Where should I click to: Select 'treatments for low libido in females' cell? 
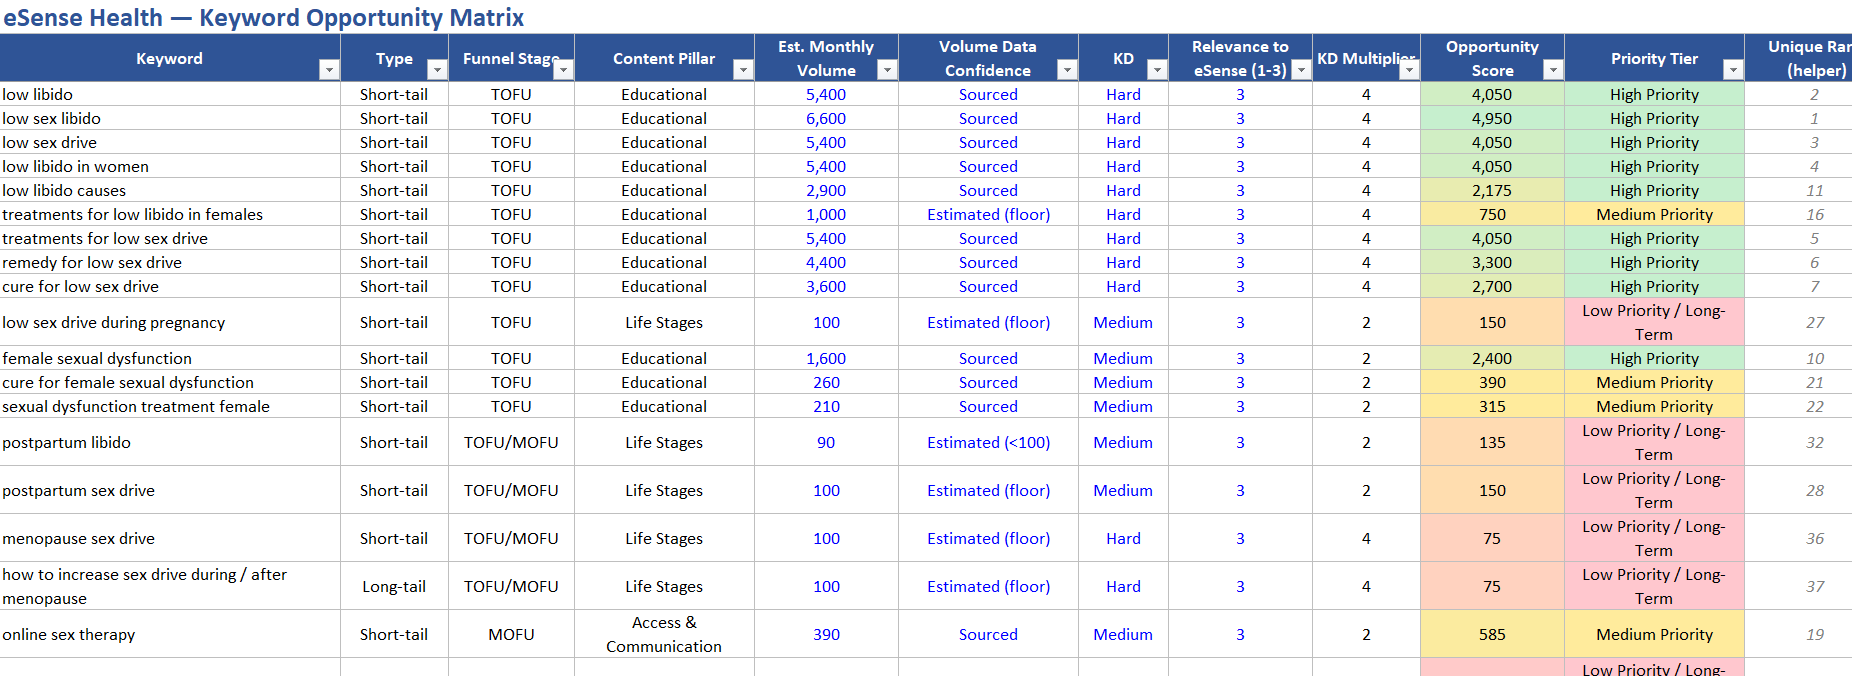coord(170,214)
